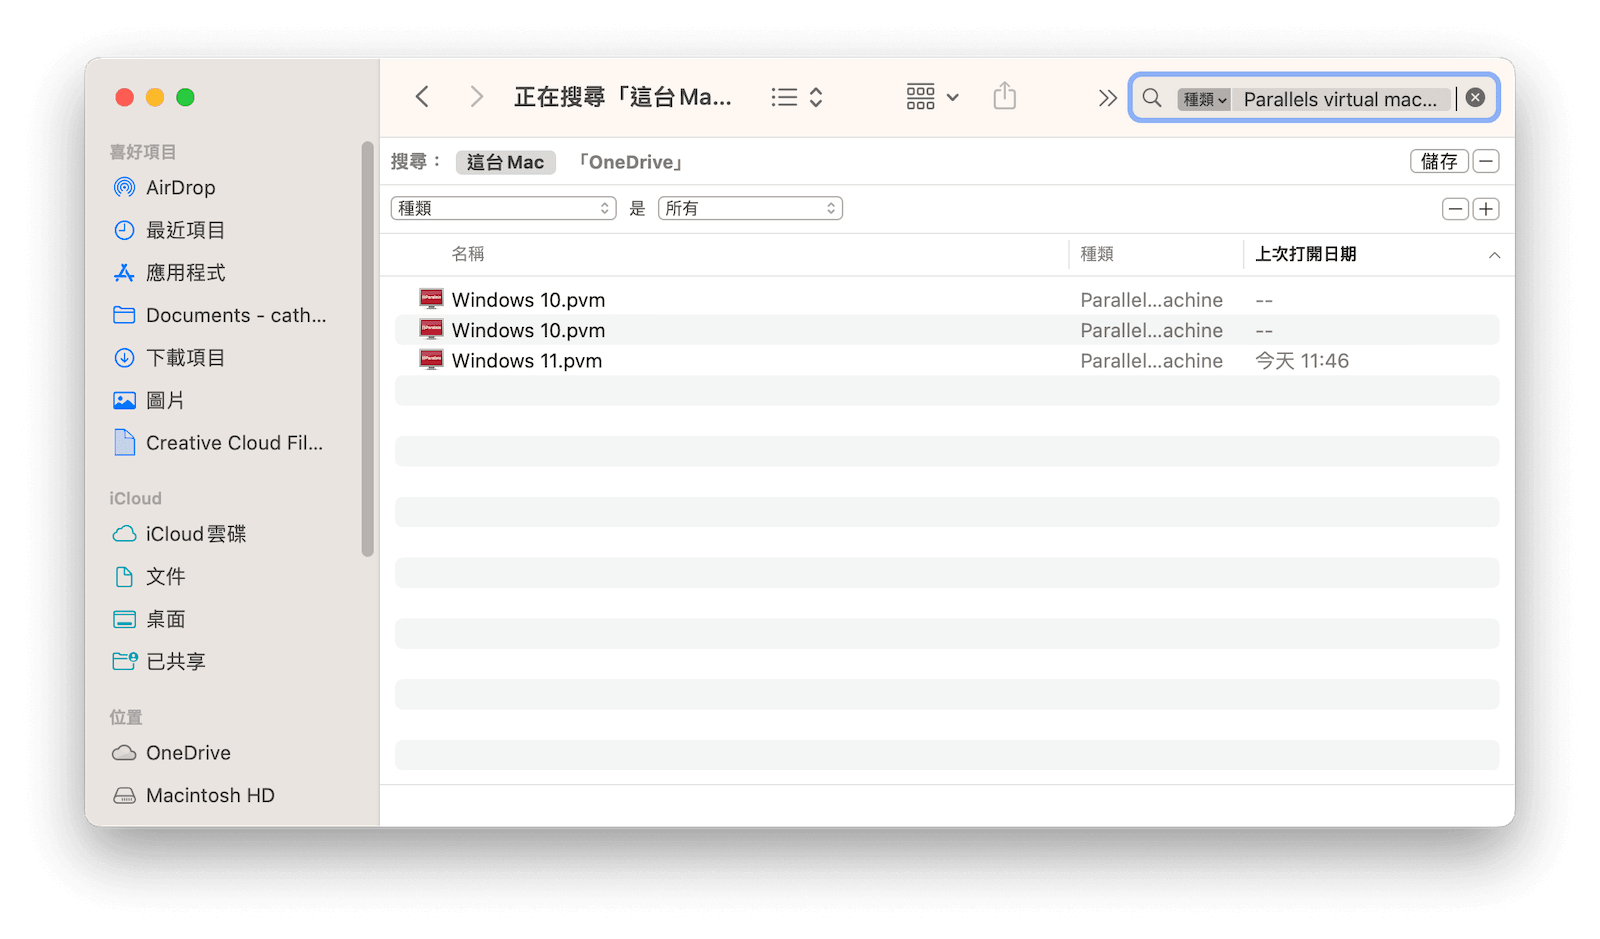Go forward with the right chevron
1600x939 pixels.
[x=476, y=97]
